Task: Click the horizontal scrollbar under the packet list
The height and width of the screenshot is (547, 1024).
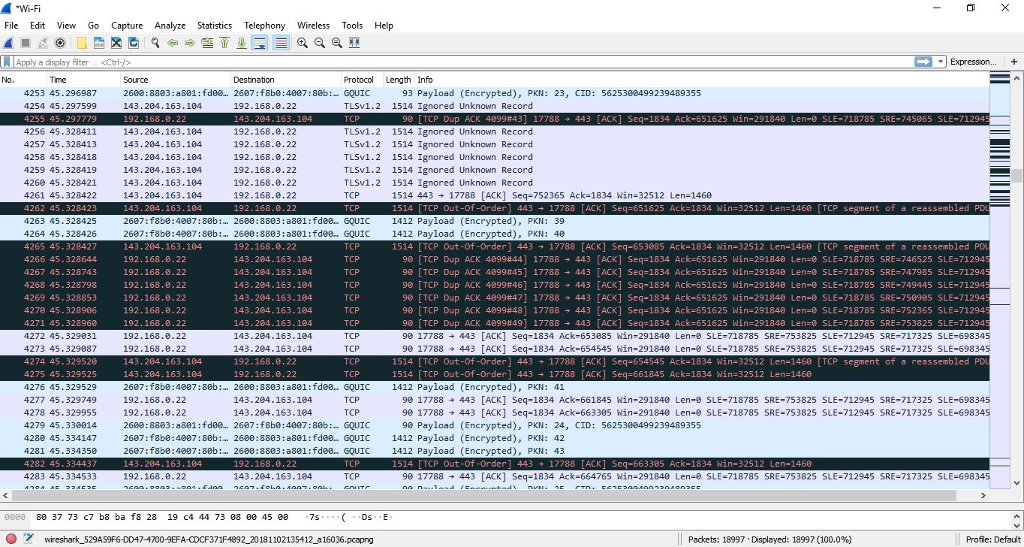Action: (x=480, y=495)
